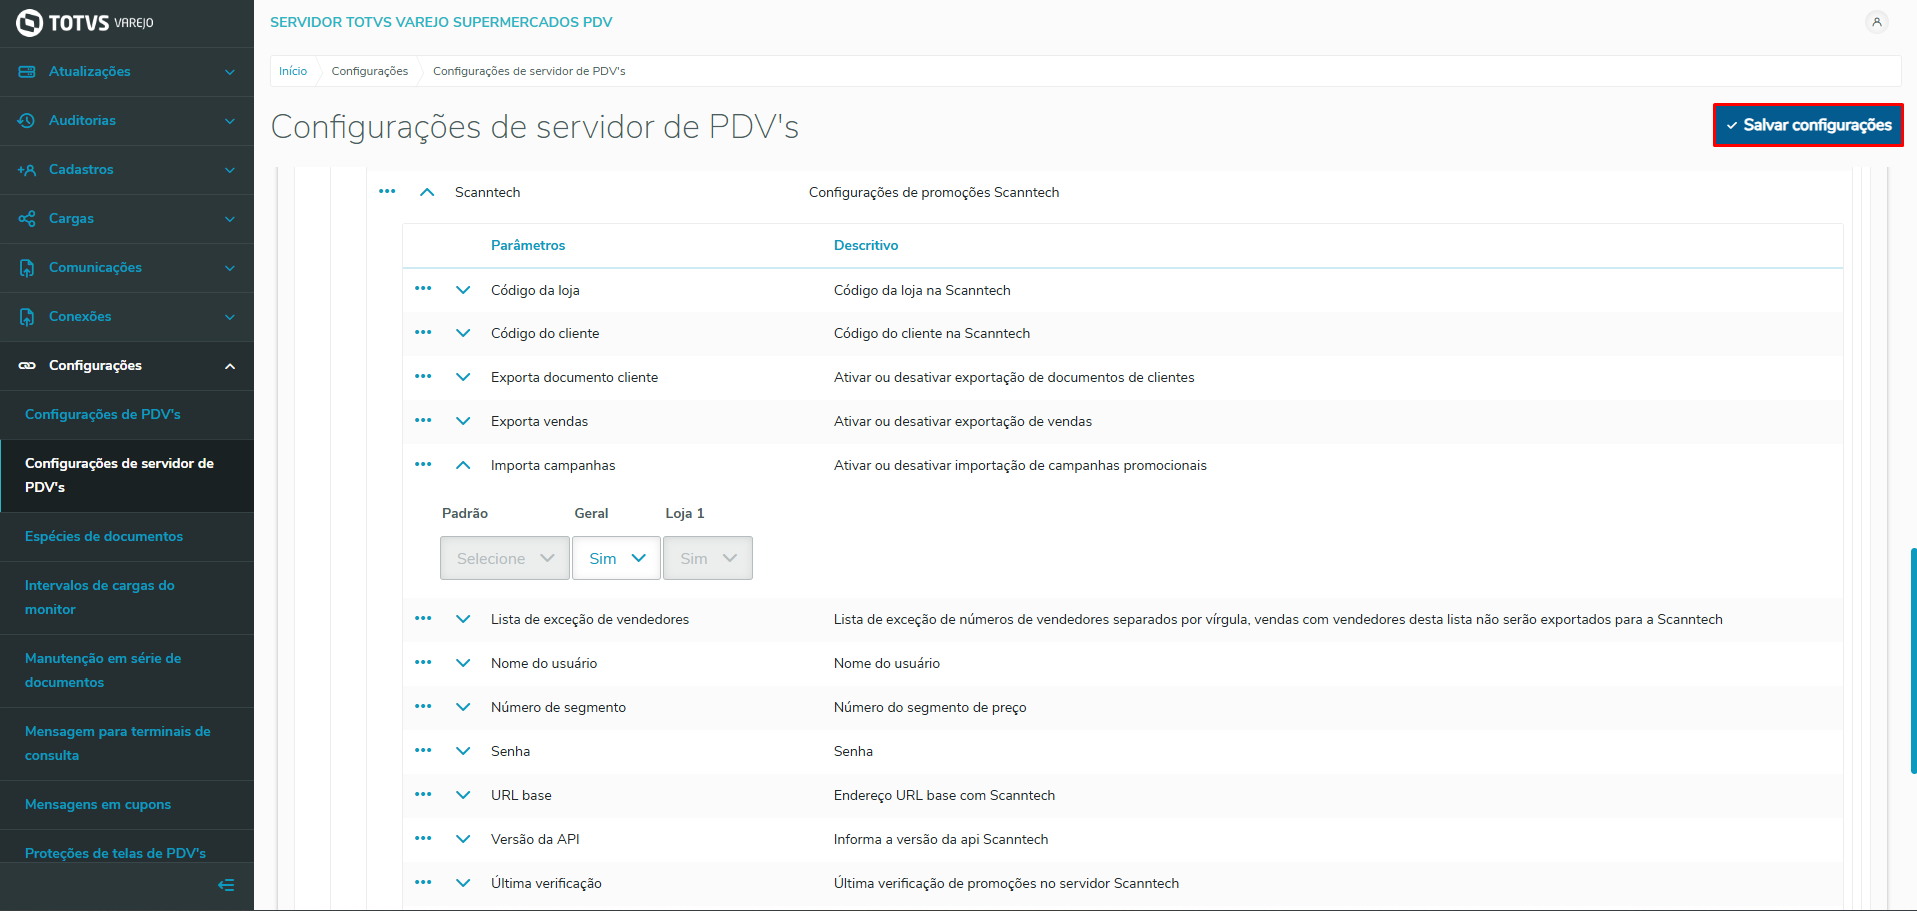Expand the Exporta vendas parameter
The height and width of the screenshot is (911, 1917).
pyautogui.click(x=463, y=421)
